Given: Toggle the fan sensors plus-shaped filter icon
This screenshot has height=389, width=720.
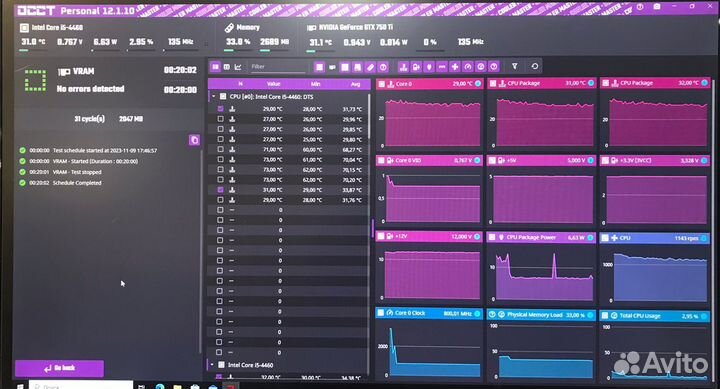Looking at the screenshot, I should [x=455, y=67].
